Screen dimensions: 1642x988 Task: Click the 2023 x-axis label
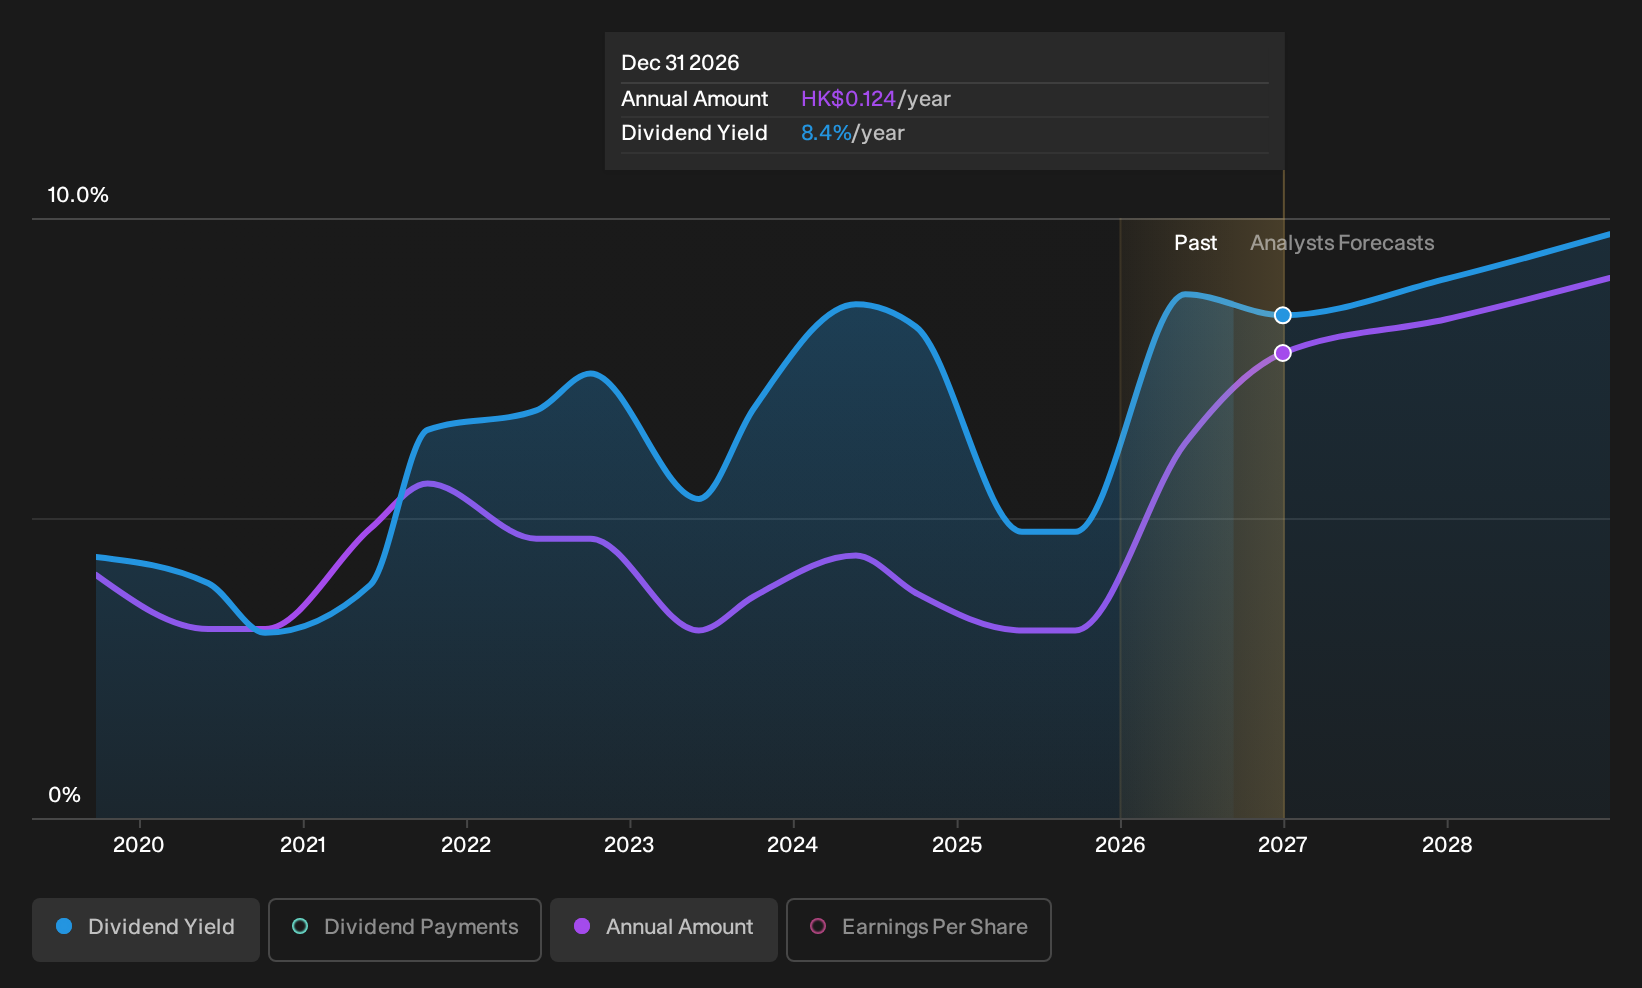pos(629,845)
